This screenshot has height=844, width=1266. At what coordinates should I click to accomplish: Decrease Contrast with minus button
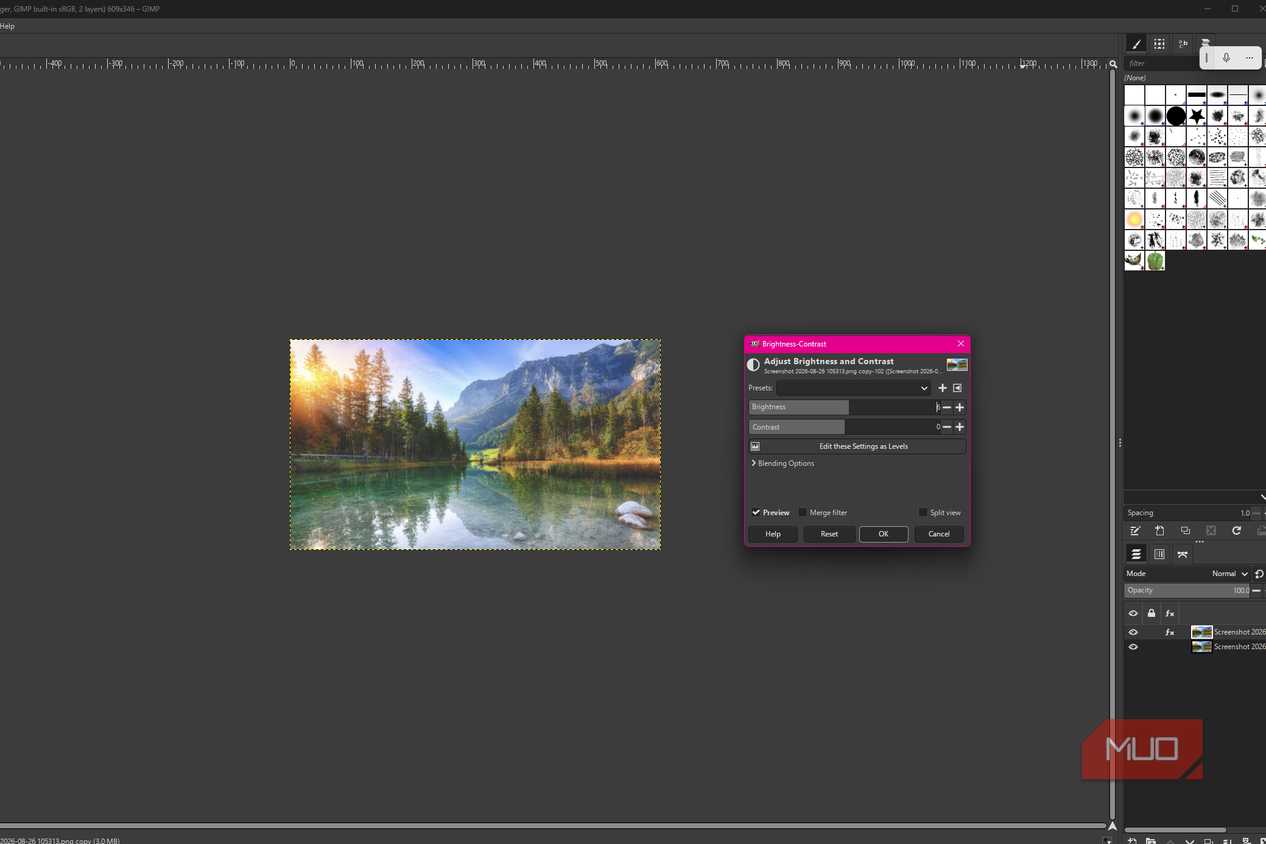(947, 427)
